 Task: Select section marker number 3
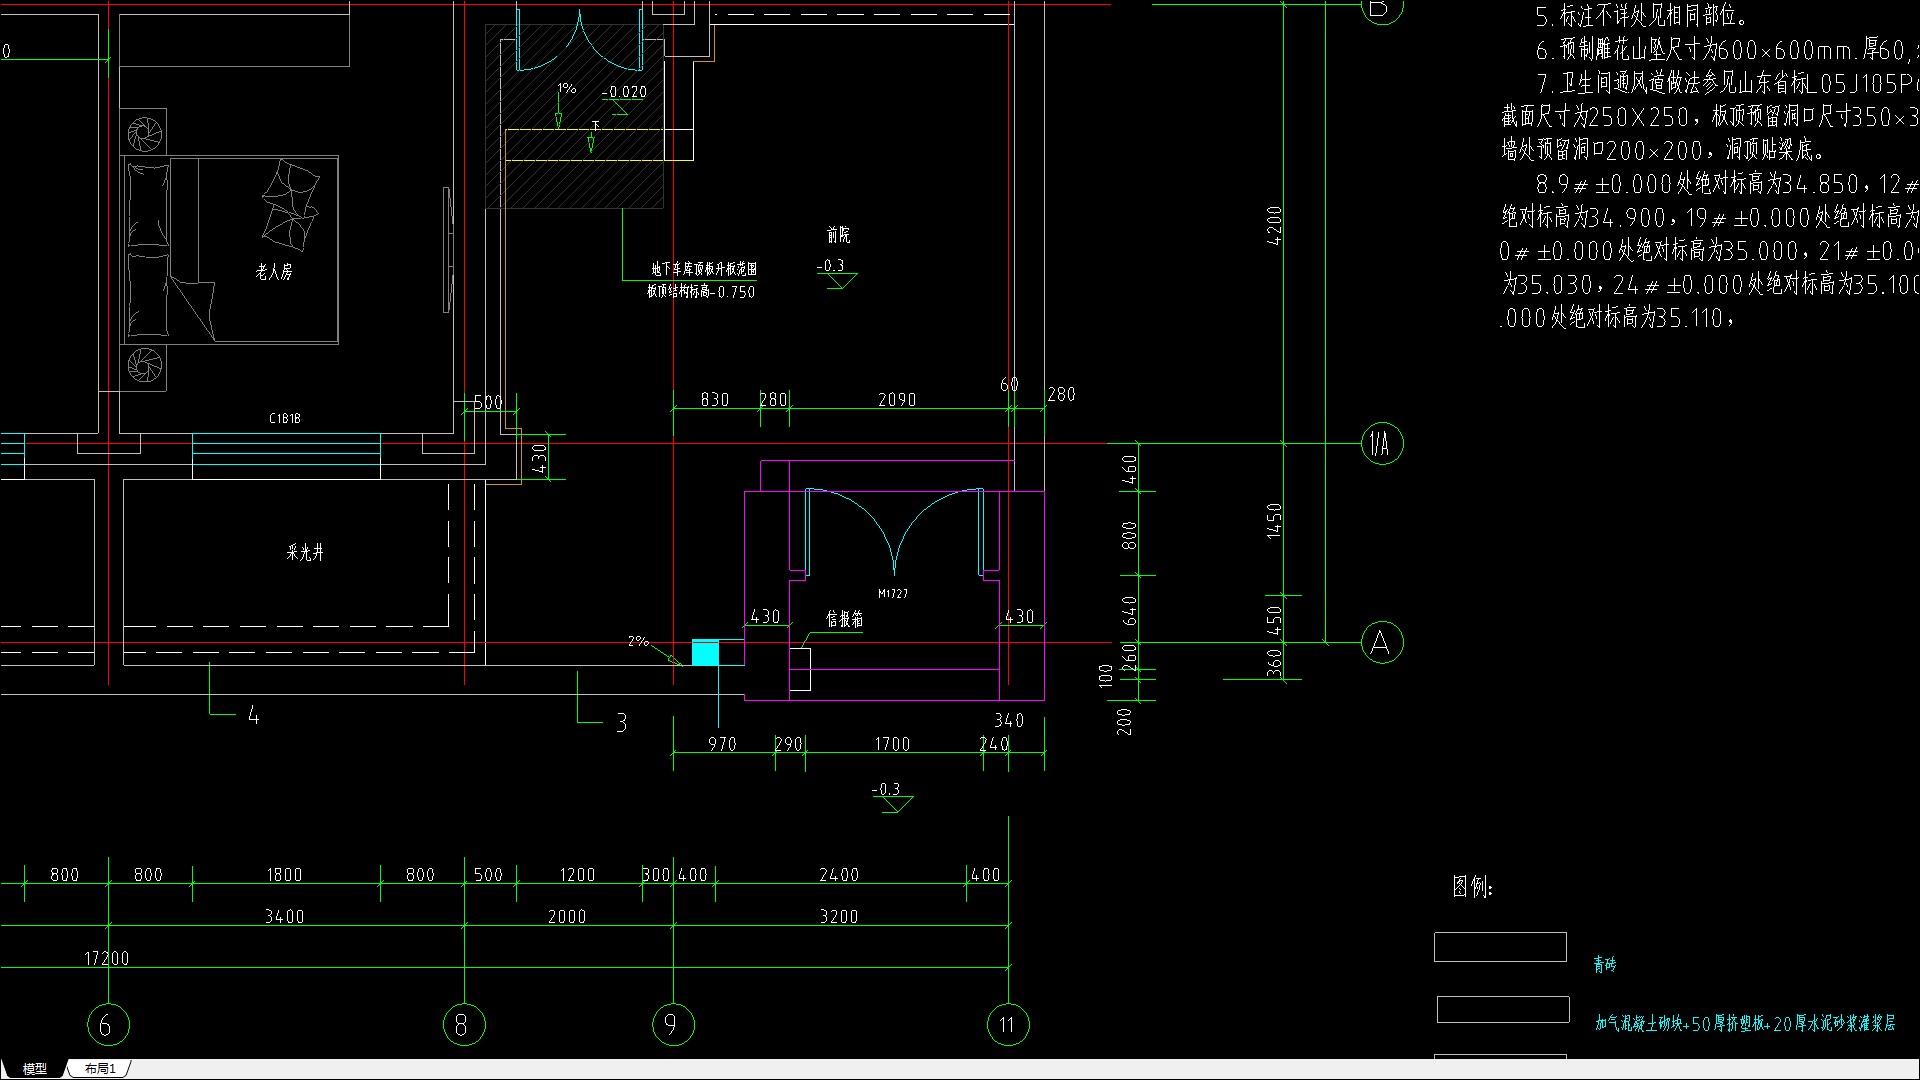(622, 723)
